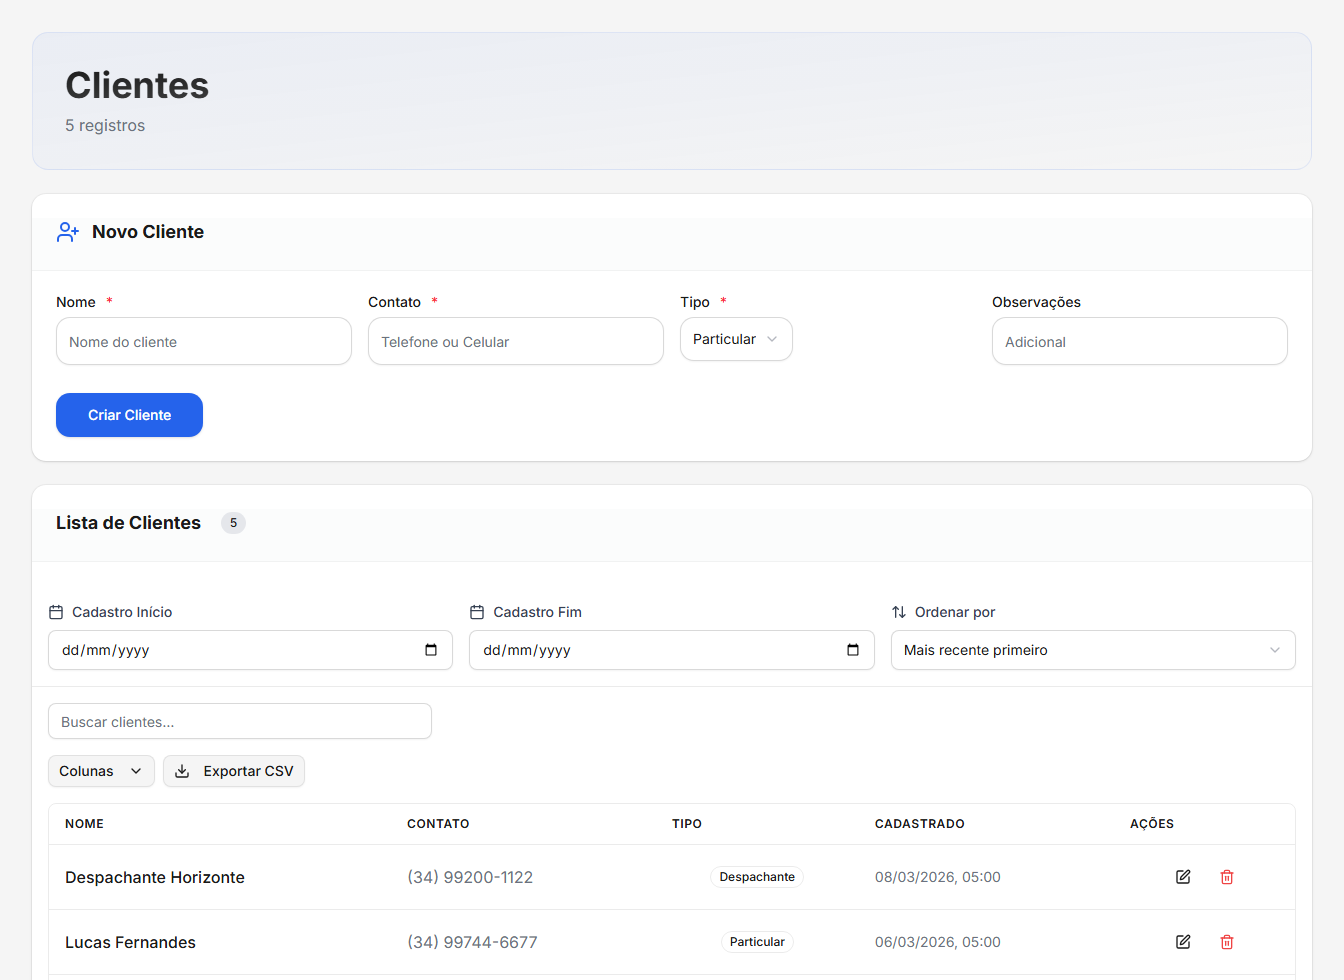This screenshot has height=980, width=1344.
Task: Open the Tipo dropdown showing Particular
Action: [x=736, y=339]
